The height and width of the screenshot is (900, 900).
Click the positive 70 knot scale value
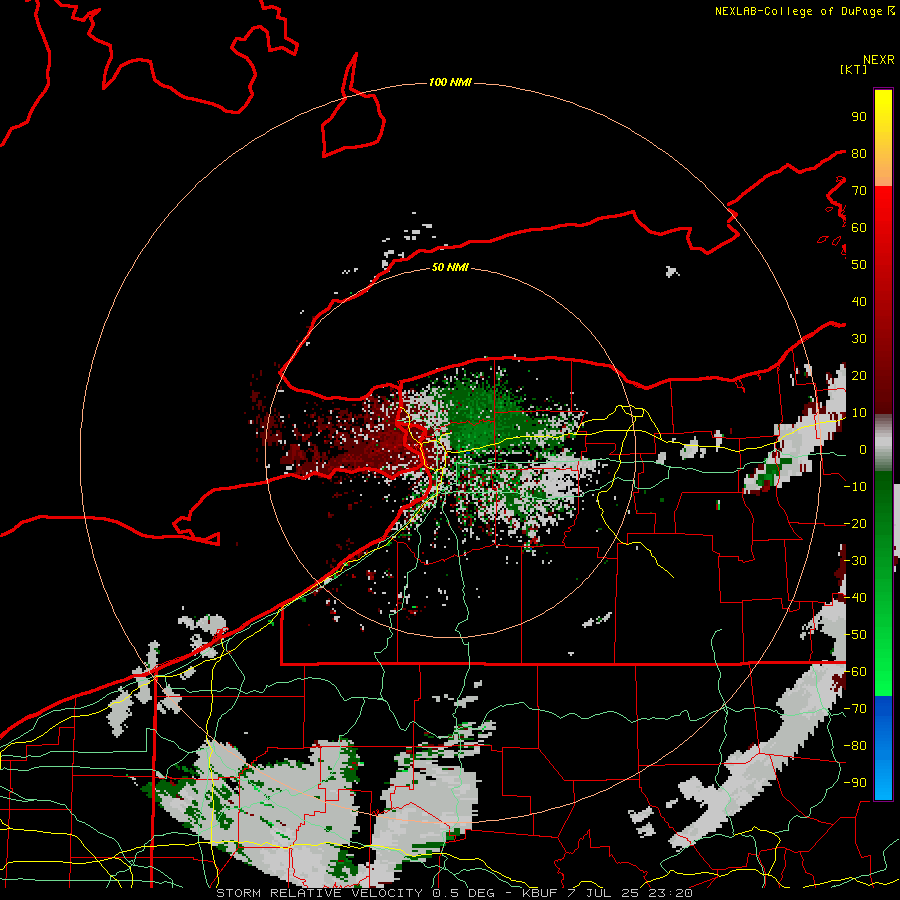pos(859,191)
